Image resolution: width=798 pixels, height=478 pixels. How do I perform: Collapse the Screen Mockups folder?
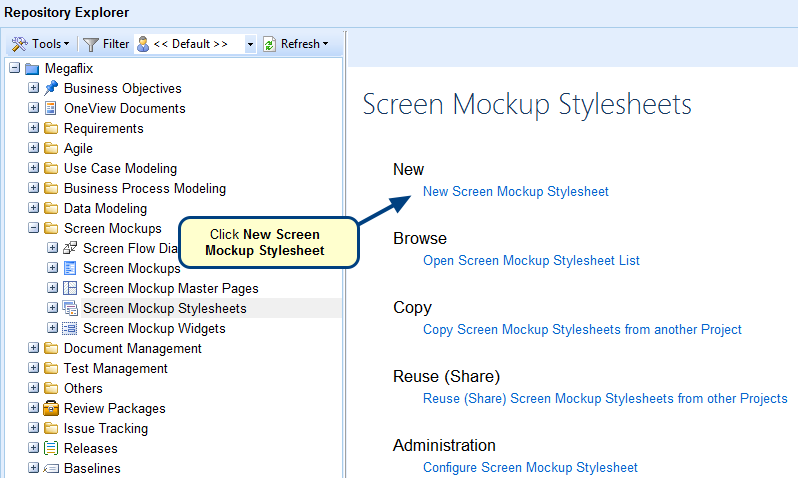pos(33,228)
